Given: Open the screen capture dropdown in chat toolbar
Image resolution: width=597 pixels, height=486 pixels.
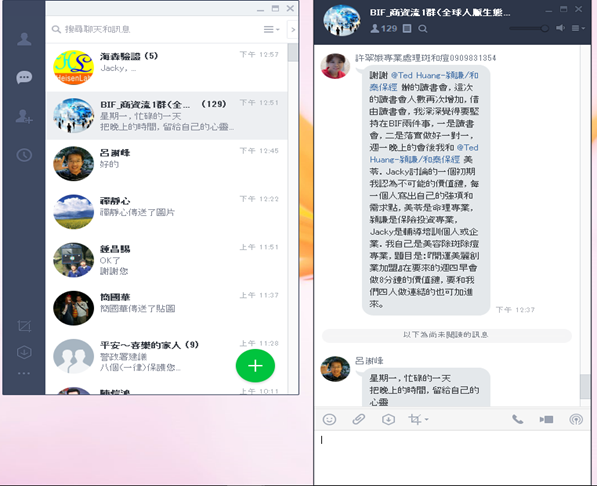Looking at the screenshot, I should point(418,419).
